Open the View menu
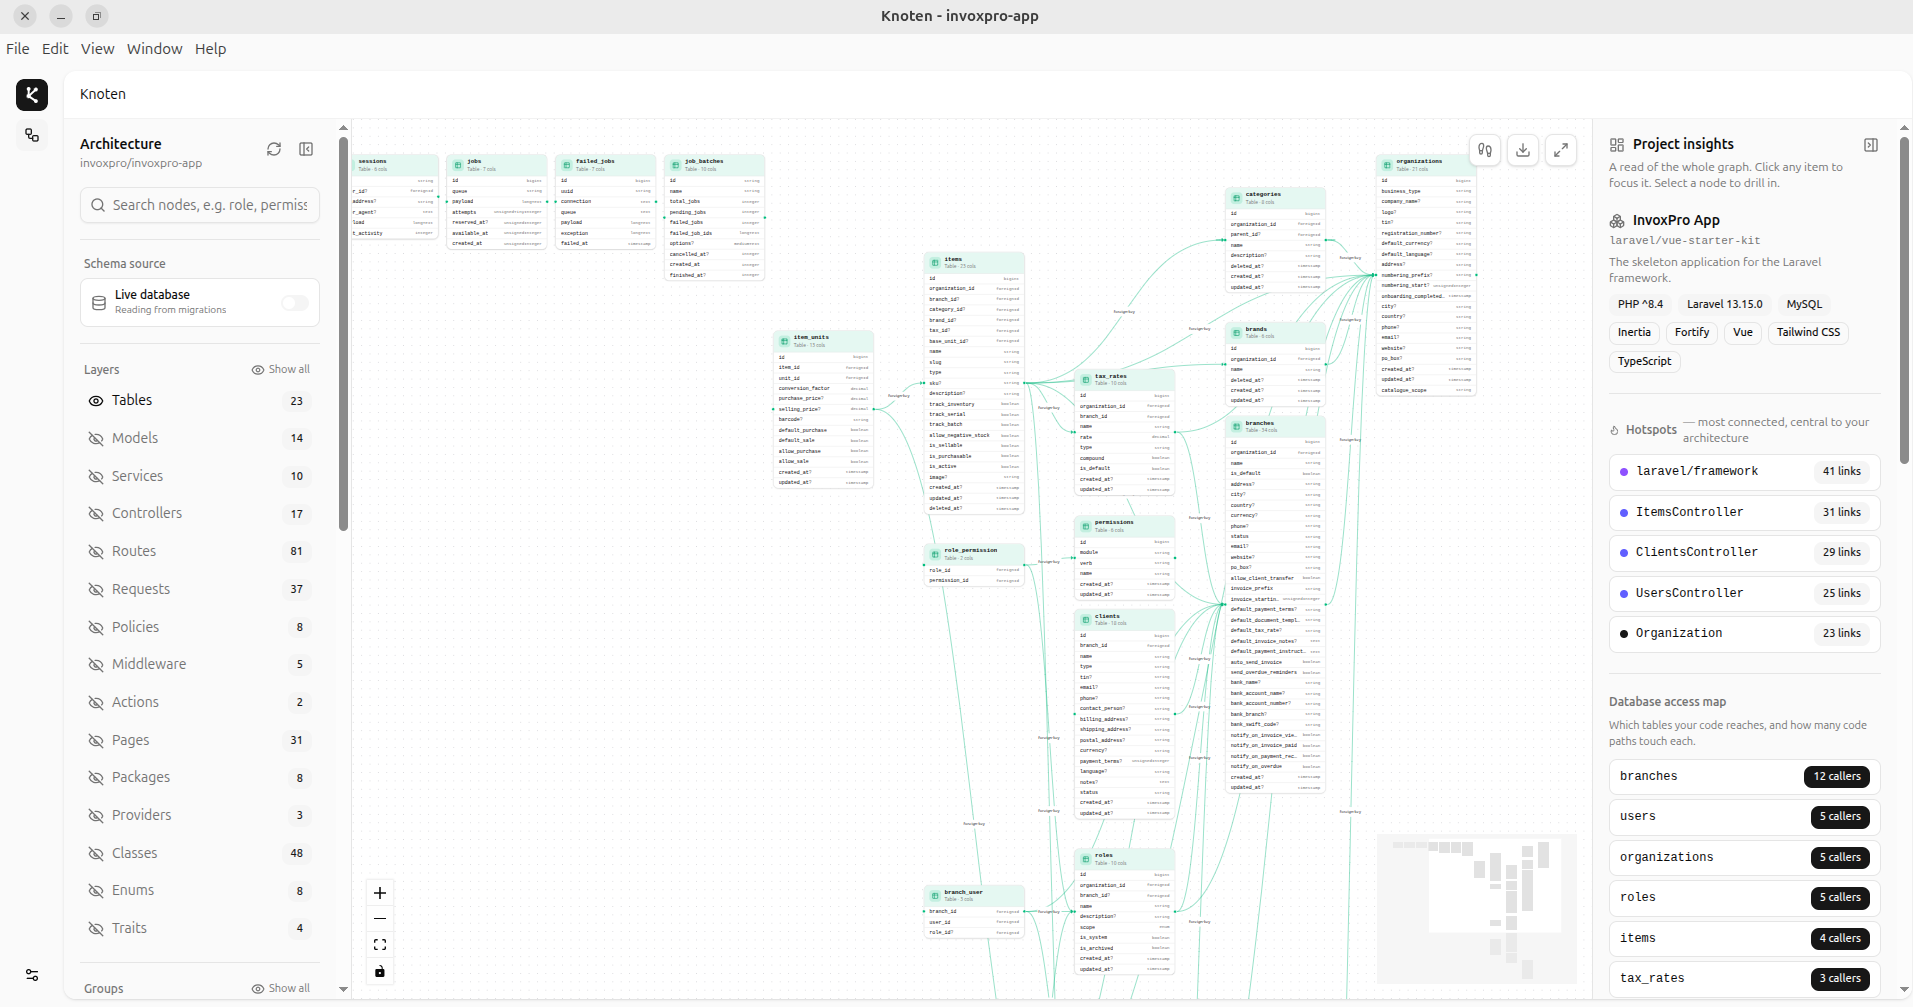The image size is (1913, 1007). click(97, 49)
